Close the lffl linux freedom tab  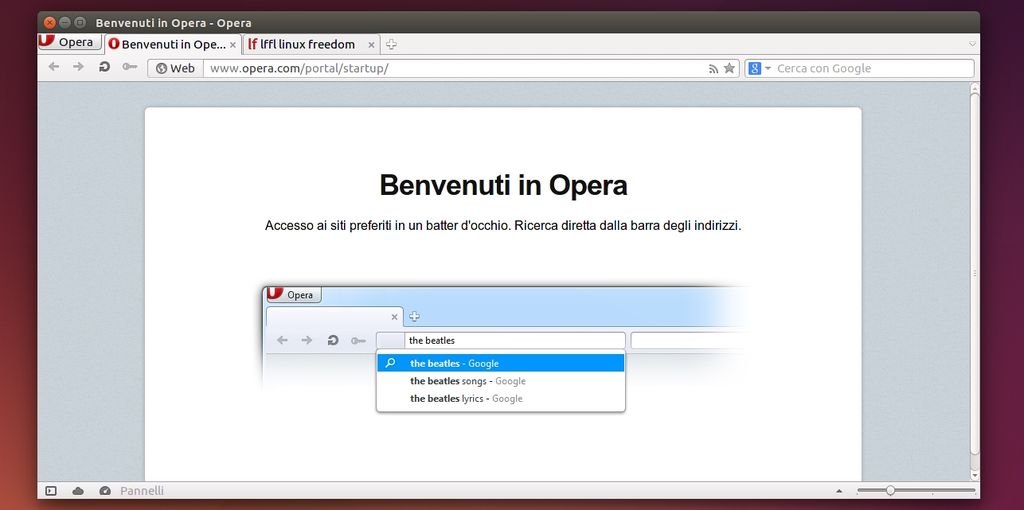[x=371, y=45]
